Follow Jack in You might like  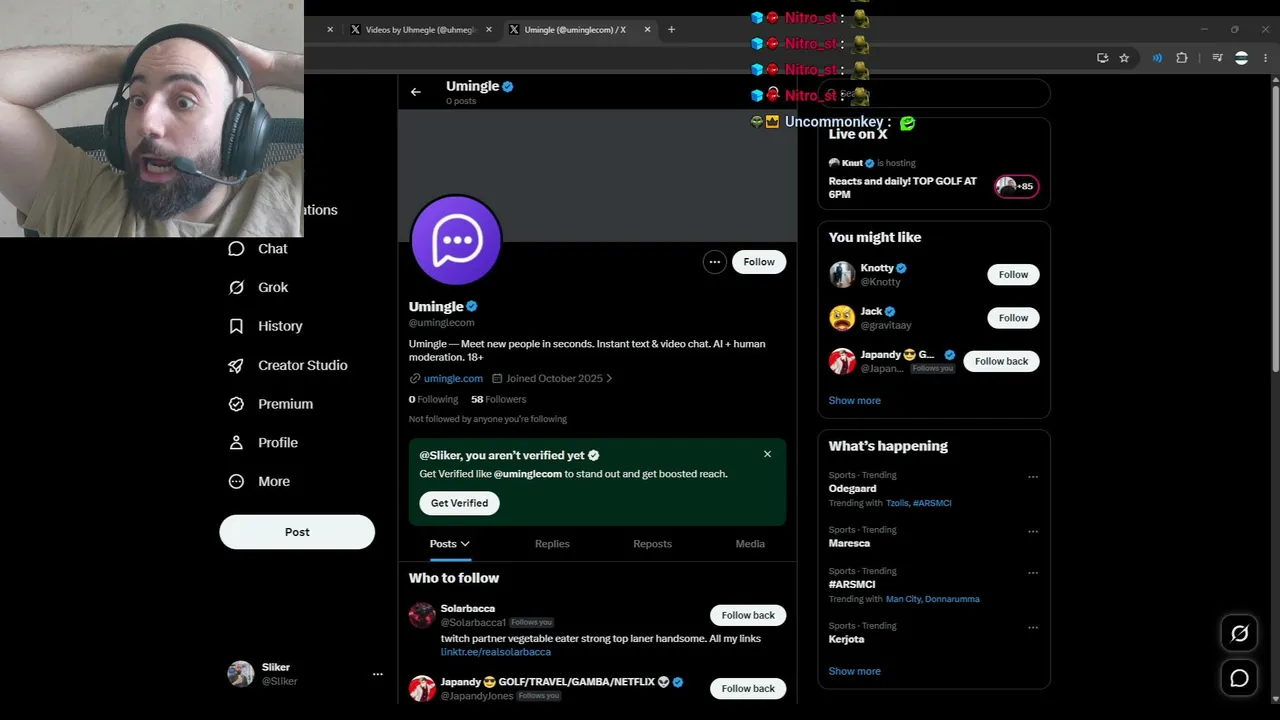tap(1013, 318)
